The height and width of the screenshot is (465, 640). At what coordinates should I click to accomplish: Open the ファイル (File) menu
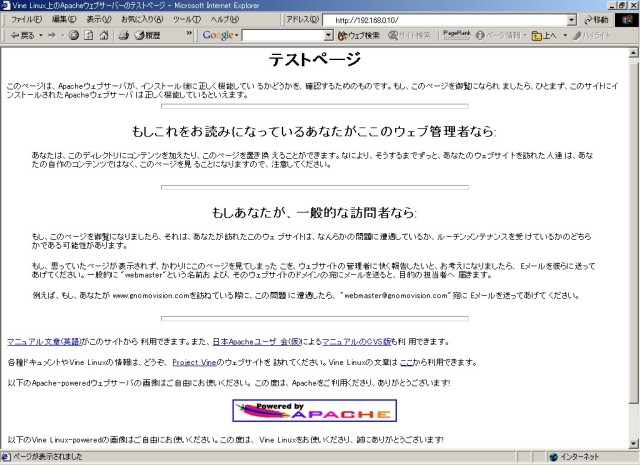(25, 19)
